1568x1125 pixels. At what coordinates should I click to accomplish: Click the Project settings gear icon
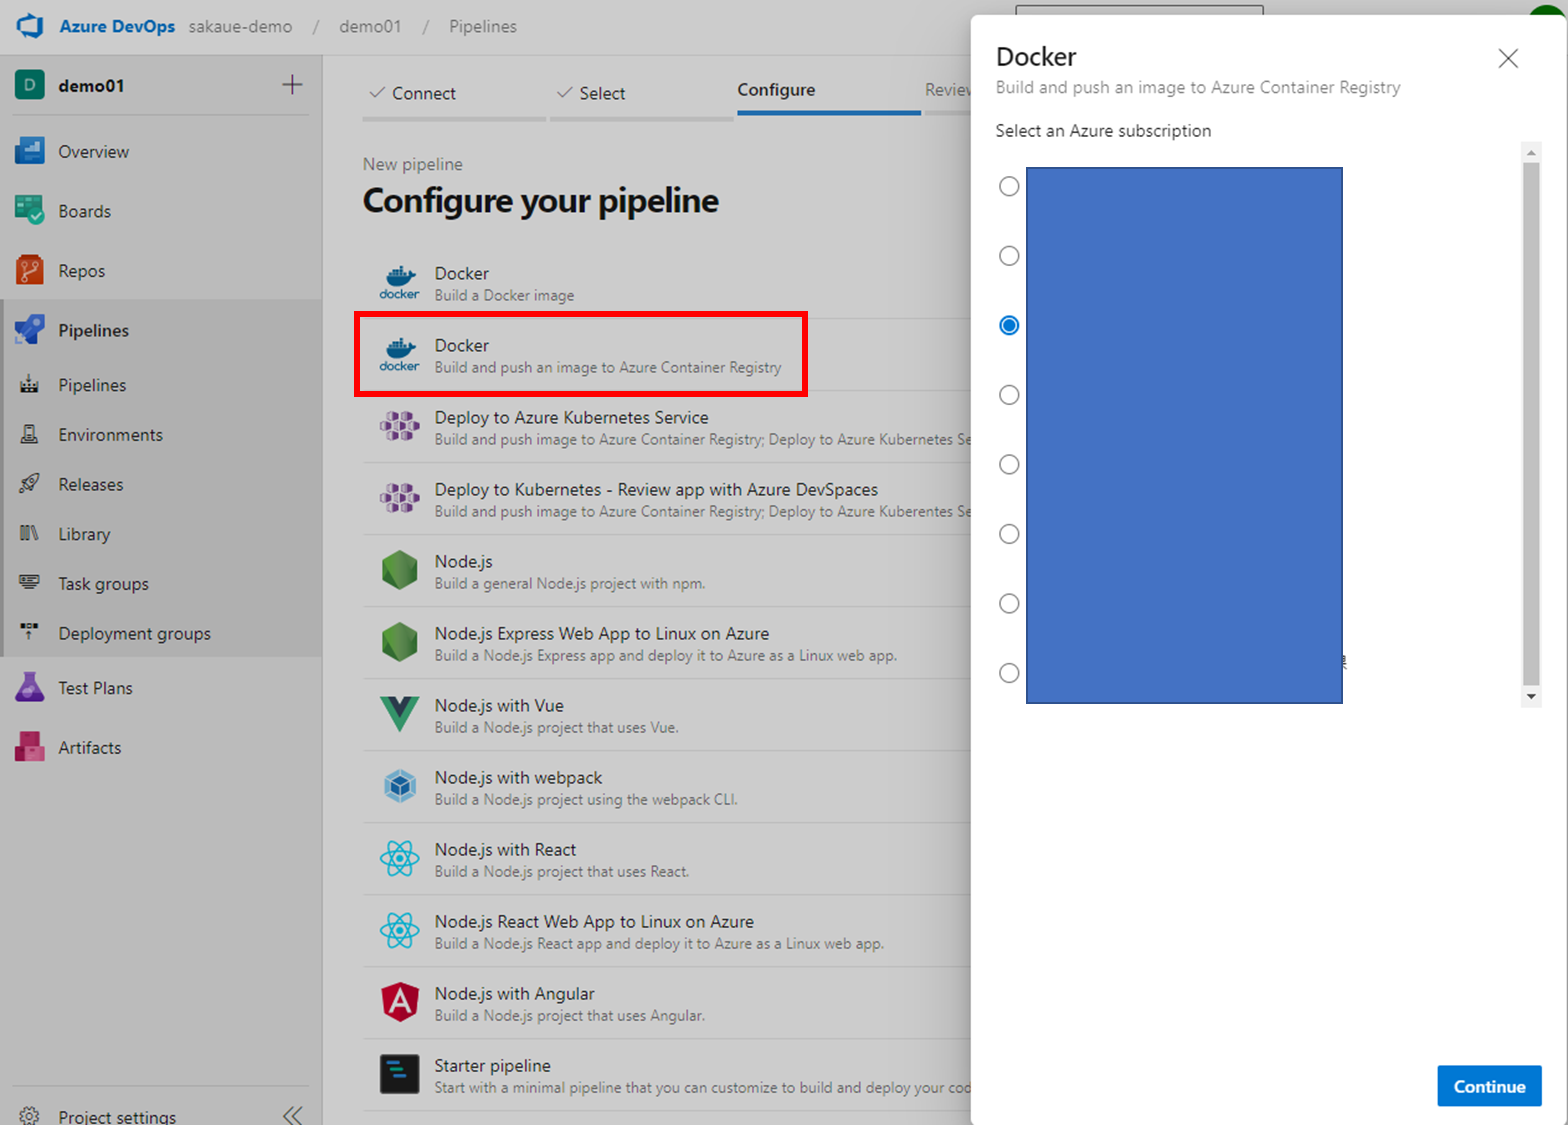coord(30,1115)
